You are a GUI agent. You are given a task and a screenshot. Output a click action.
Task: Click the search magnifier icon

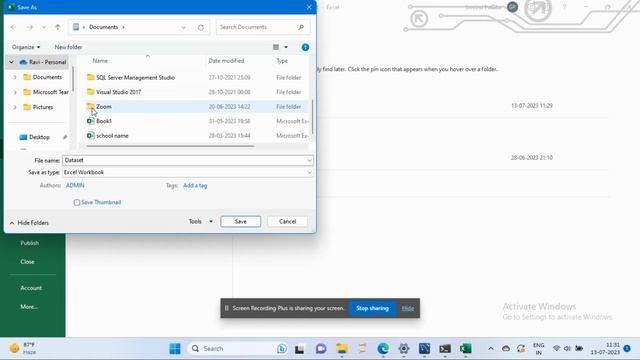(x=301, y=27)
